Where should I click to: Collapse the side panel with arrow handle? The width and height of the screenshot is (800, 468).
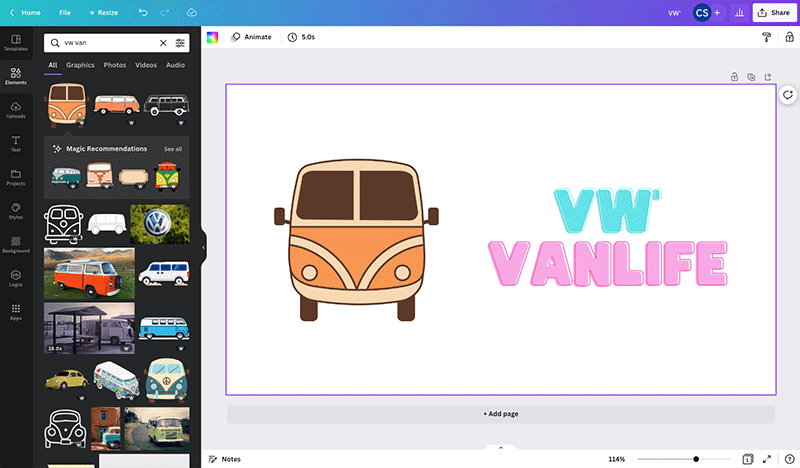(x=204, y=248)
